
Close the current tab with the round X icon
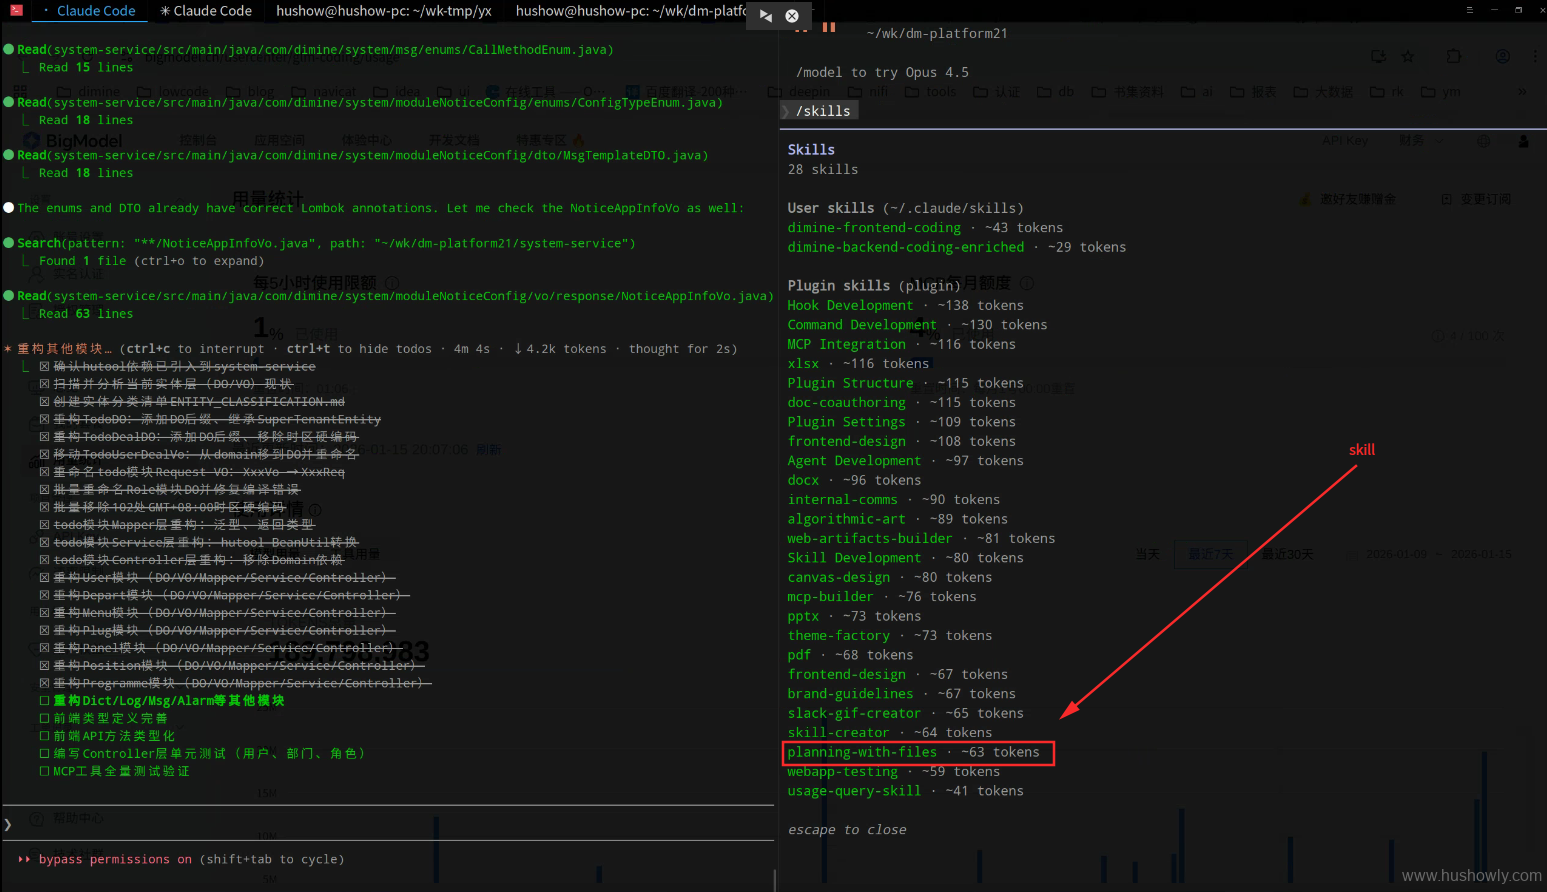(x=792, y=16)
